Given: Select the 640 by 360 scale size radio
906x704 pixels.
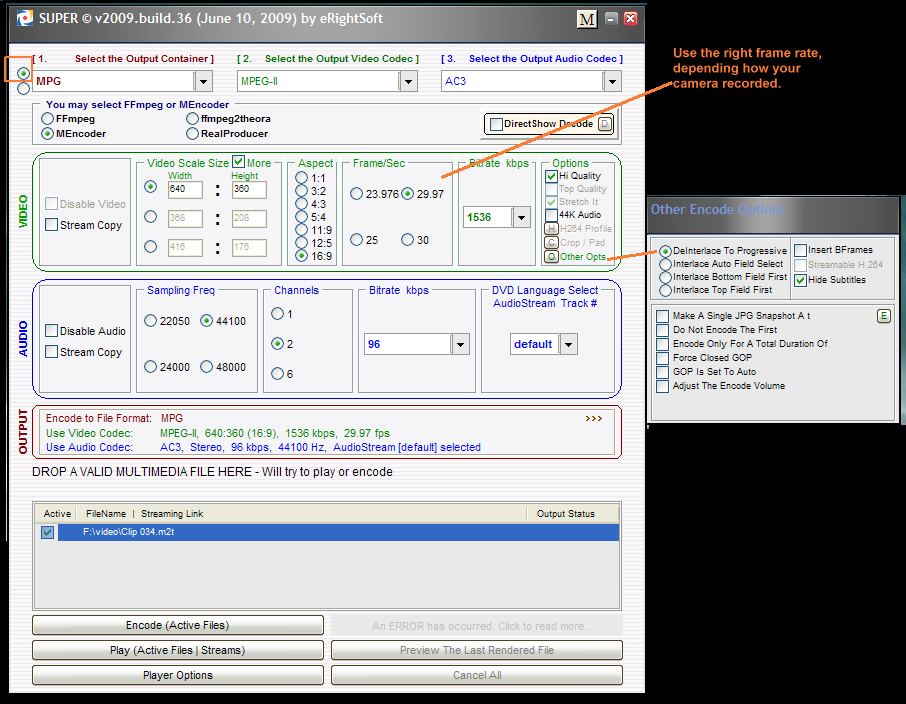Looking at the screenshot, I should tap(151, 187).
